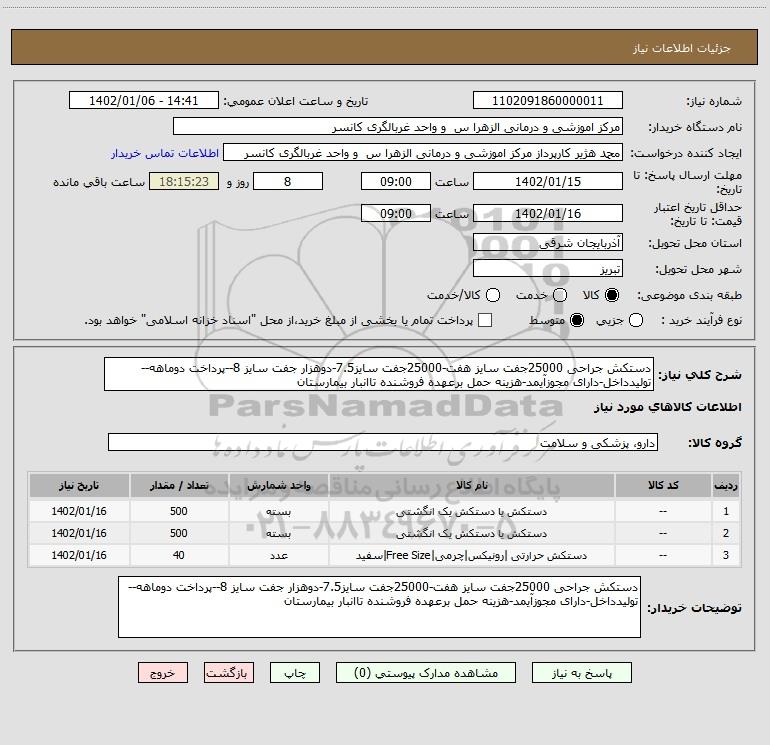Click the price validity date 1402/01/16 field

point(548,213)
